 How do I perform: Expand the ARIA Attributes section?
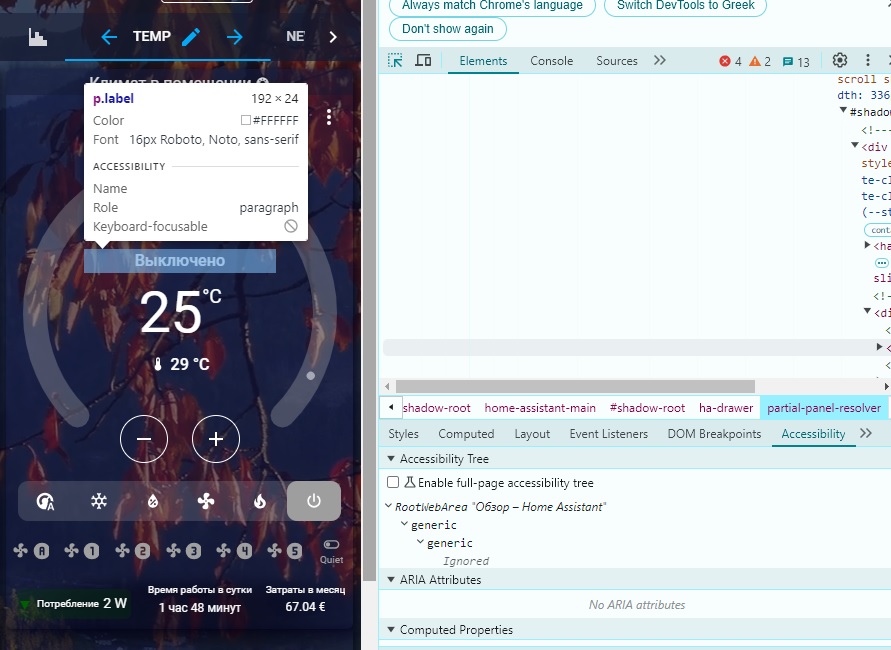pos(391,579)
